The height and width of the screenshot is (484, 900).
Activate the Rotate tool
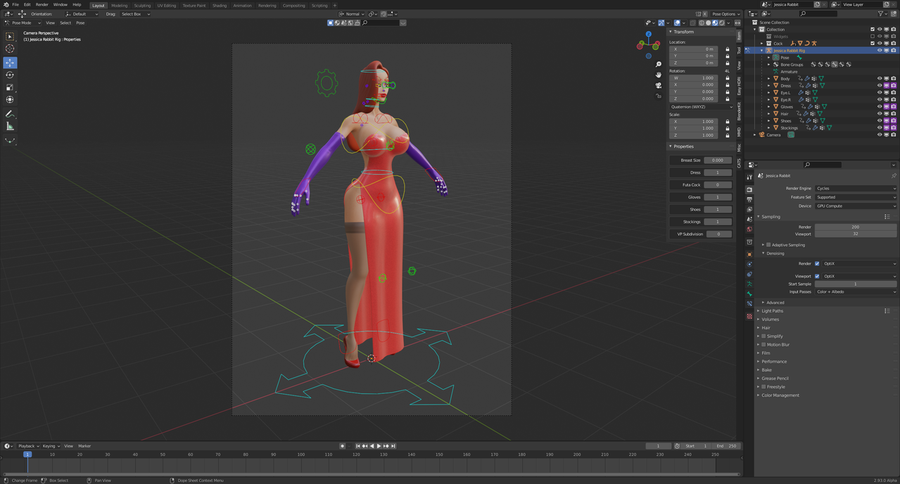tap(10, 75)
